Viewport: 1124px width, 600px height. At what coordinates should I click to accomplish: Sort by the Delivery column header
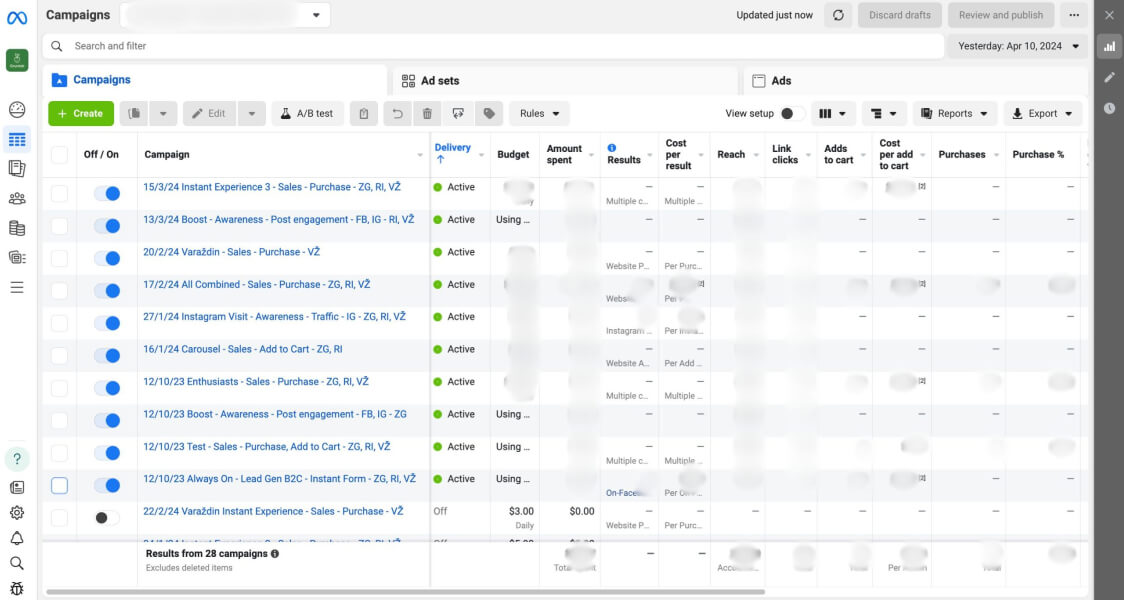[x=453, y=153]
